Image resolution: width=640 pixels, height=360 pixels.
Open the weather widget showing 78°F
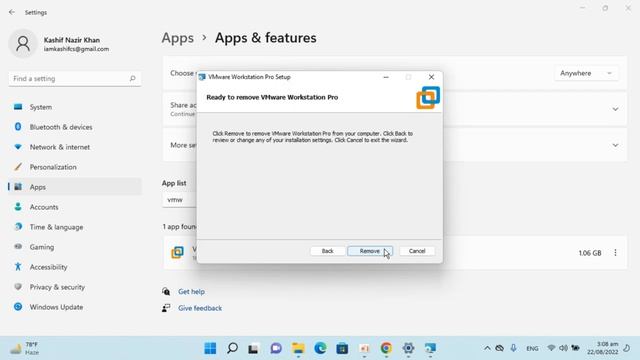tap(24, 348)
